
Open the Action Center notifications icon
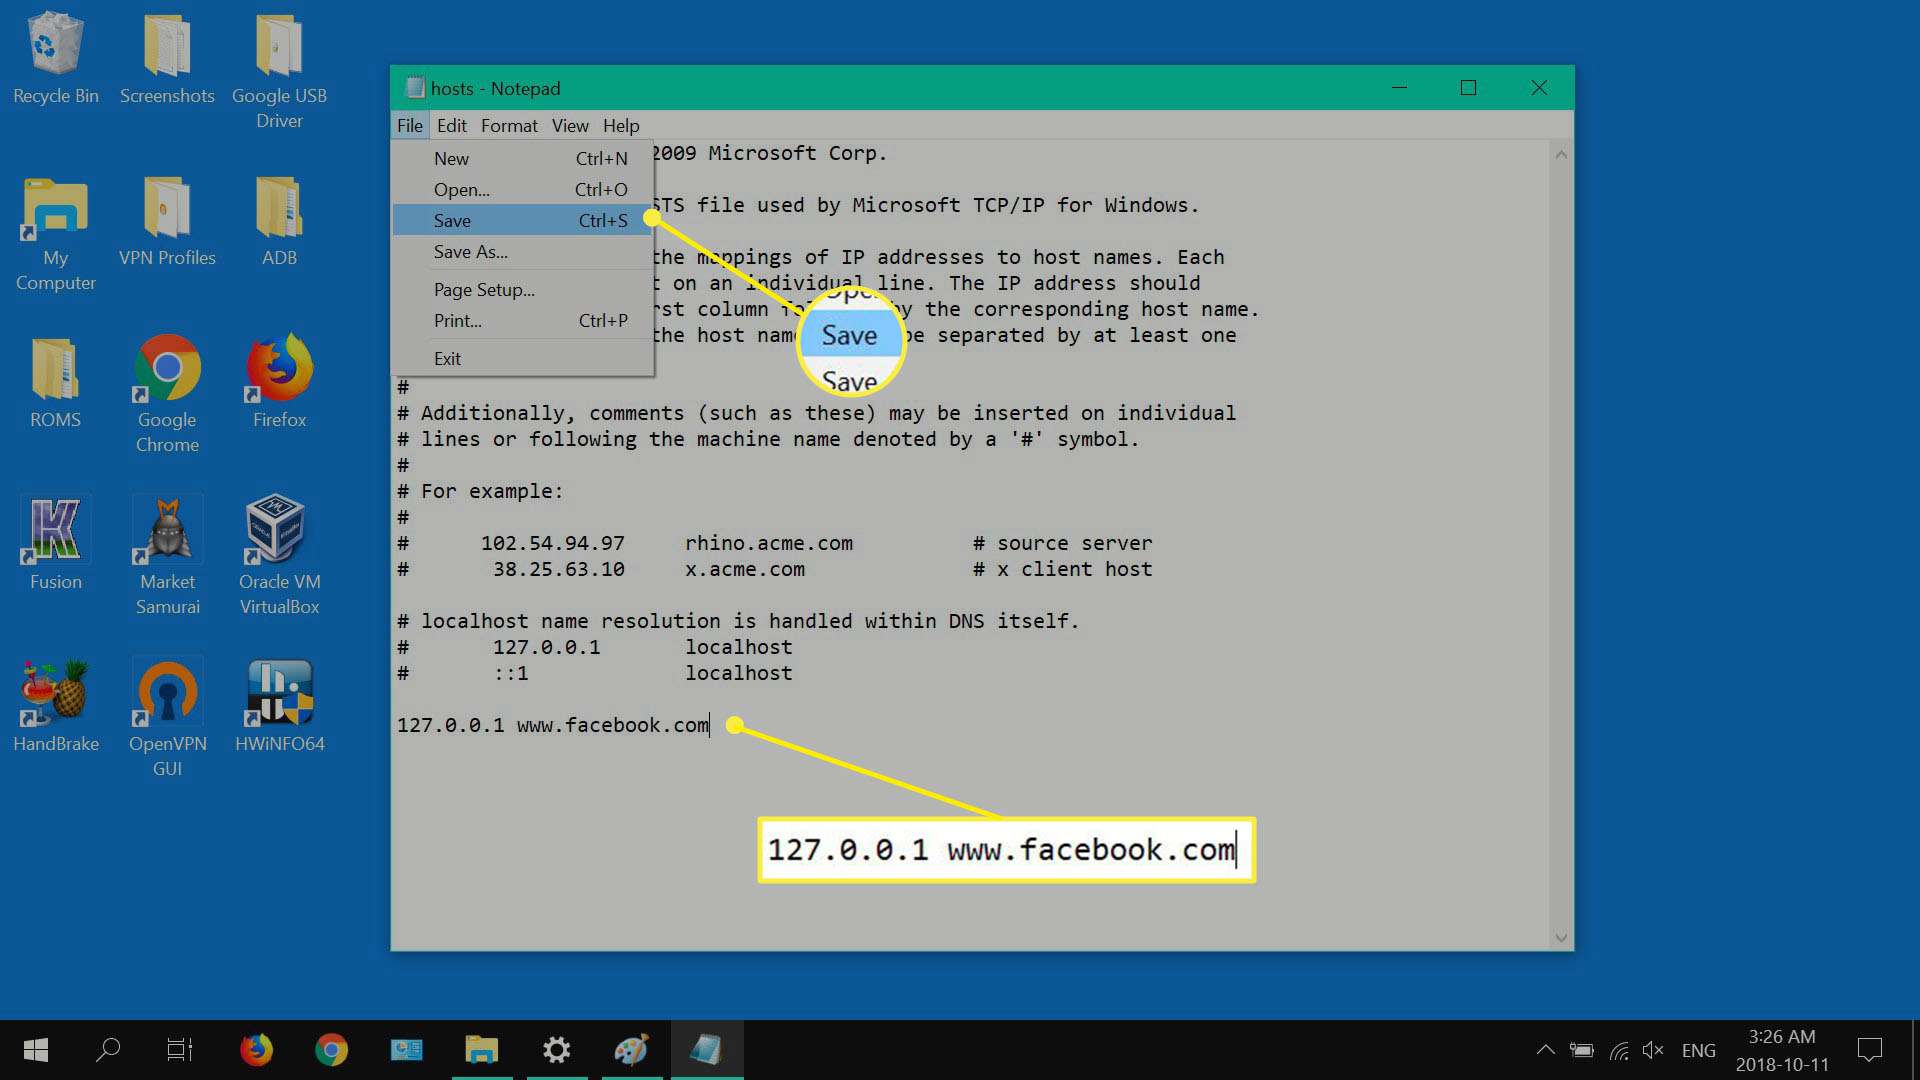[x=1869, y=1050]
